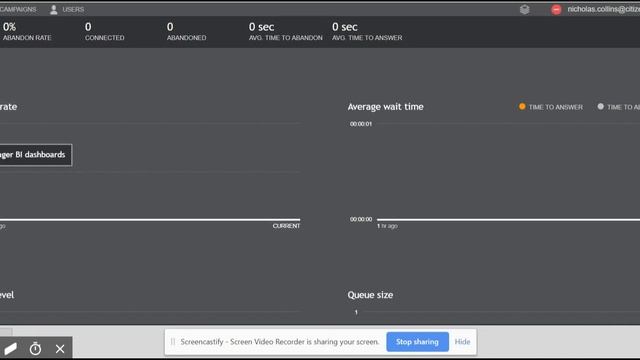Select the Screencastify pen drawing tool
Screen dimensions: 640x360
click(x=11, y=349)
